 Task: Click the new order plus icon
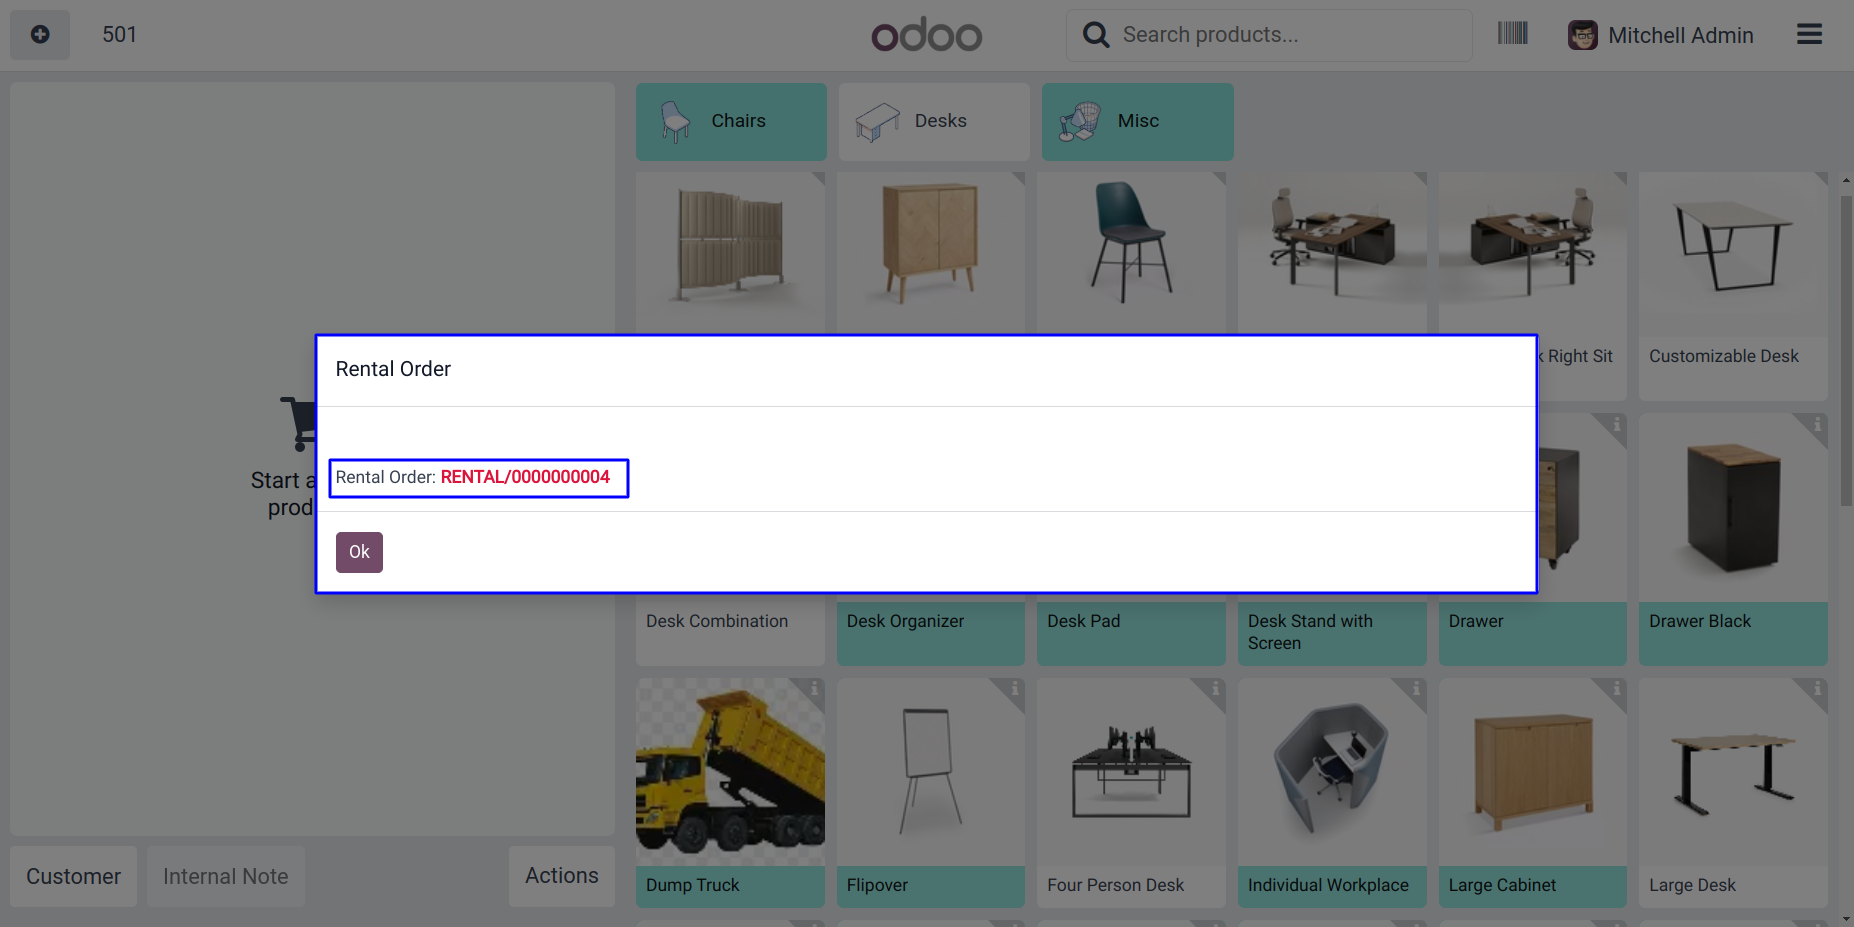[40, 35]
